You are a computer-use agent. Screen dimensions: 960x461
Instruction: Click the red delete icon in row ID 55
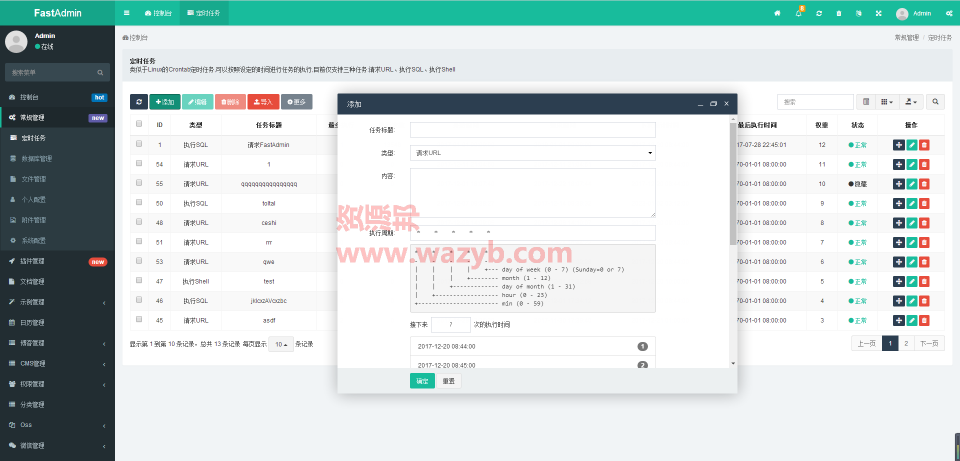(924, 184)
